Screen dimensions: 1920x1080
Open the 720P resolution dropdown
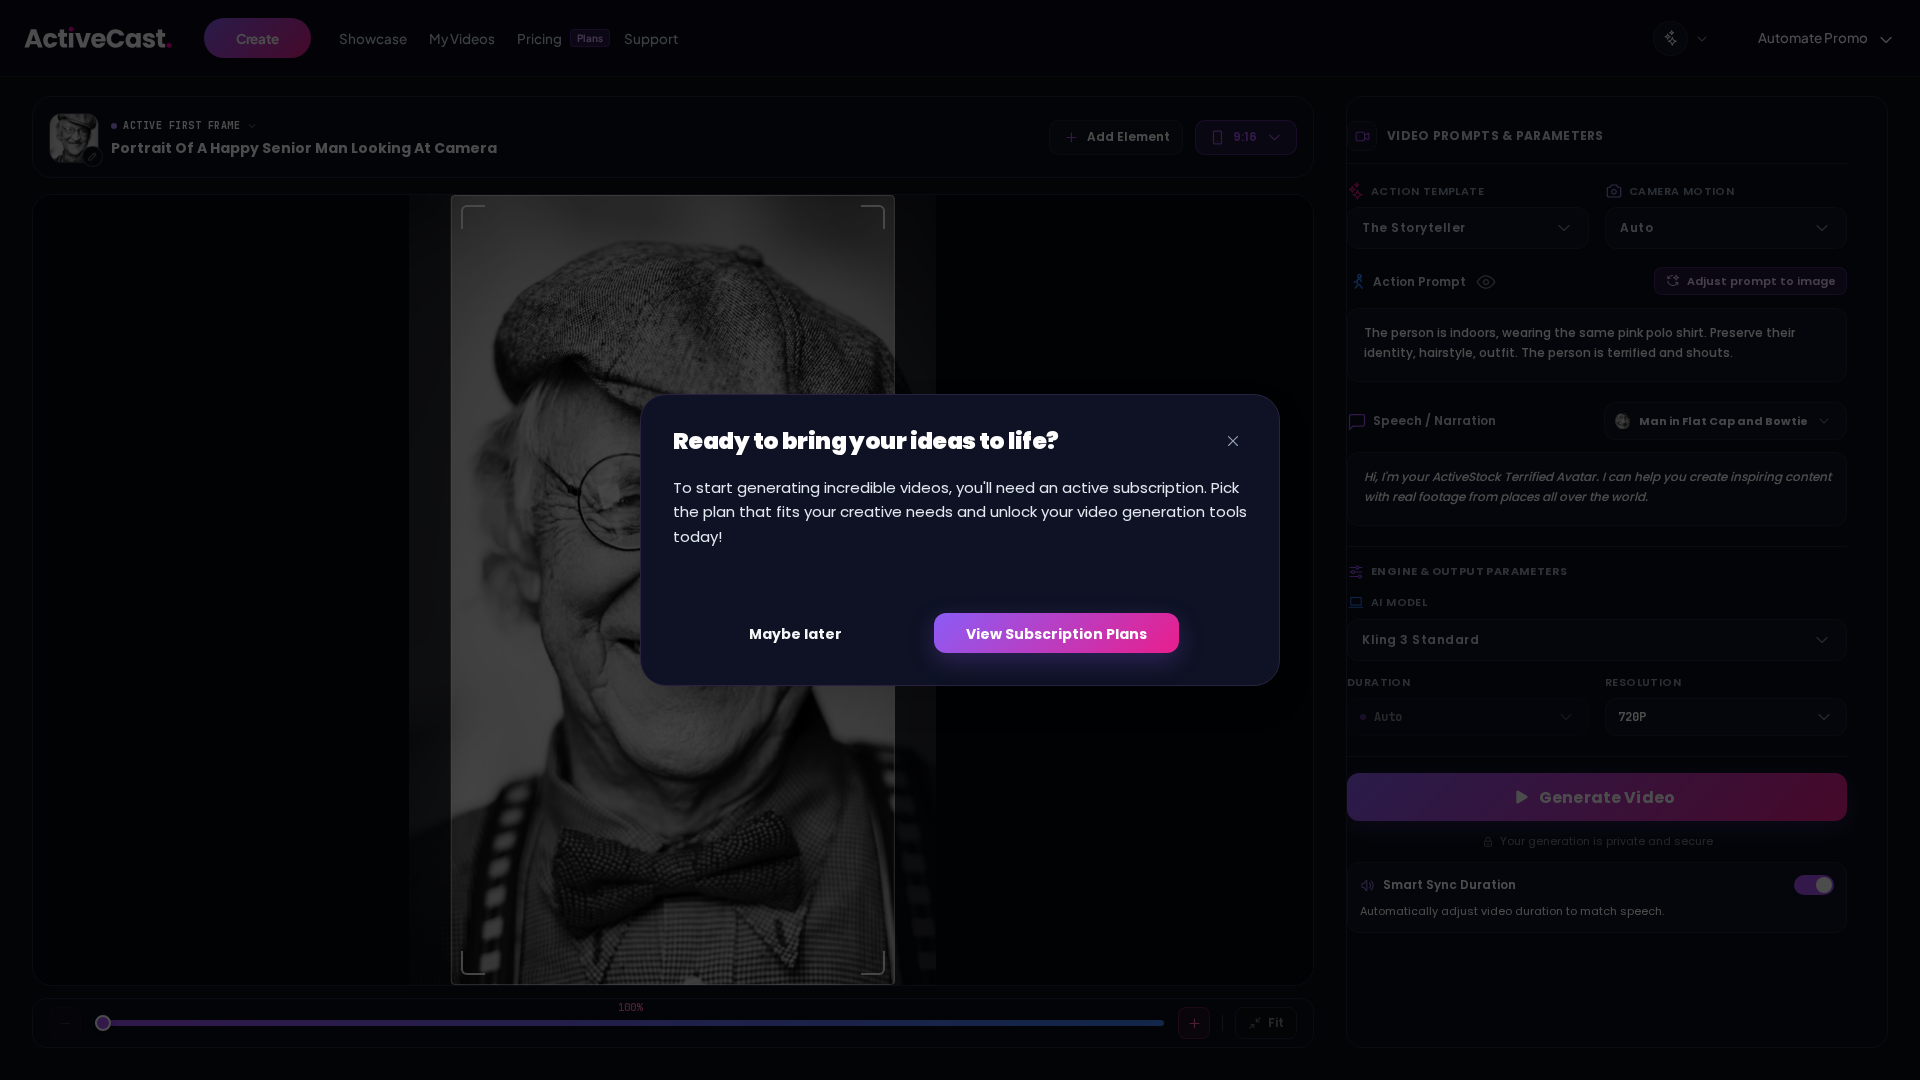pyautogui.click(x=1725, y=717)
